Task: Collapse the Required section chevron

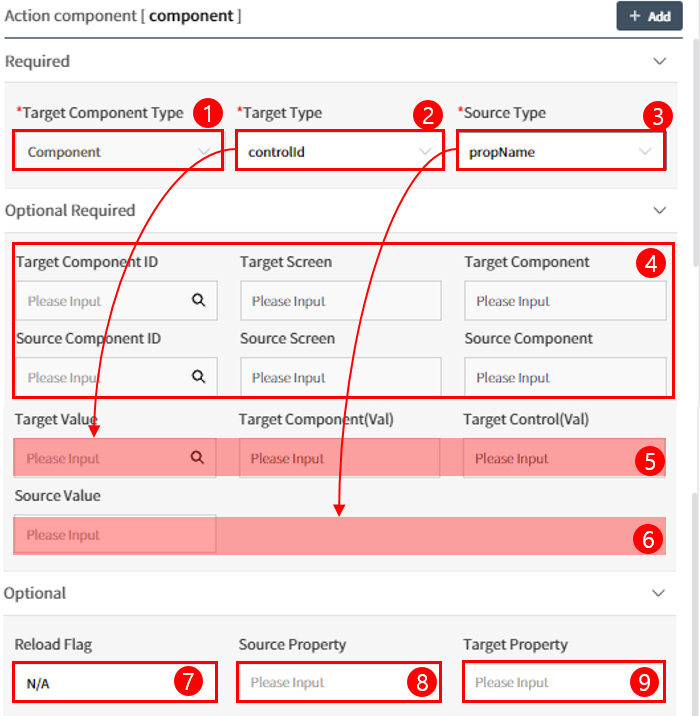Action: pos(659,61)
